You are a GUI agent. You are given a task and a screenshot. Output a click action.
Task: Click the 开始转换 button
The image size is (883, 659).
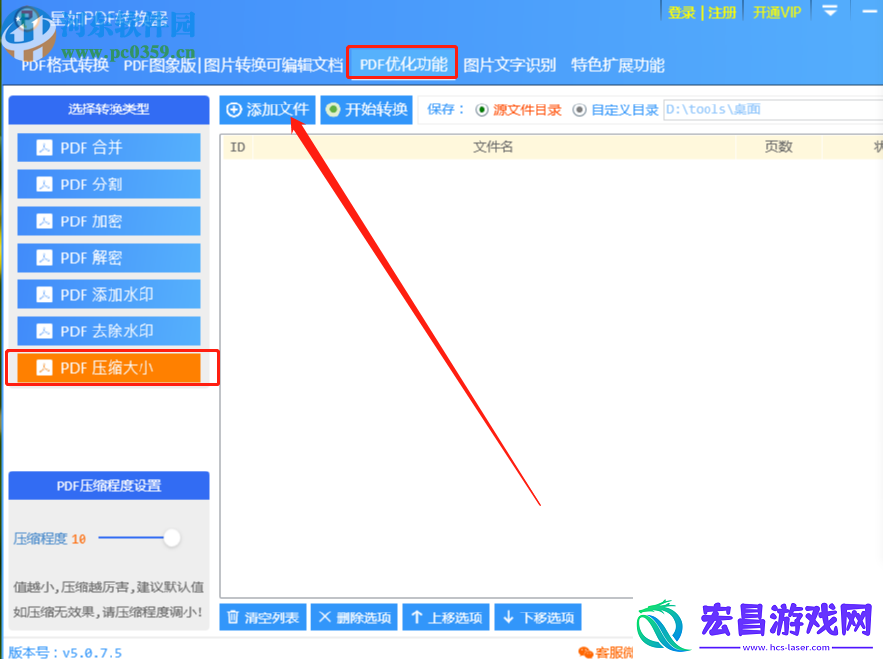[x=367, y=109]
